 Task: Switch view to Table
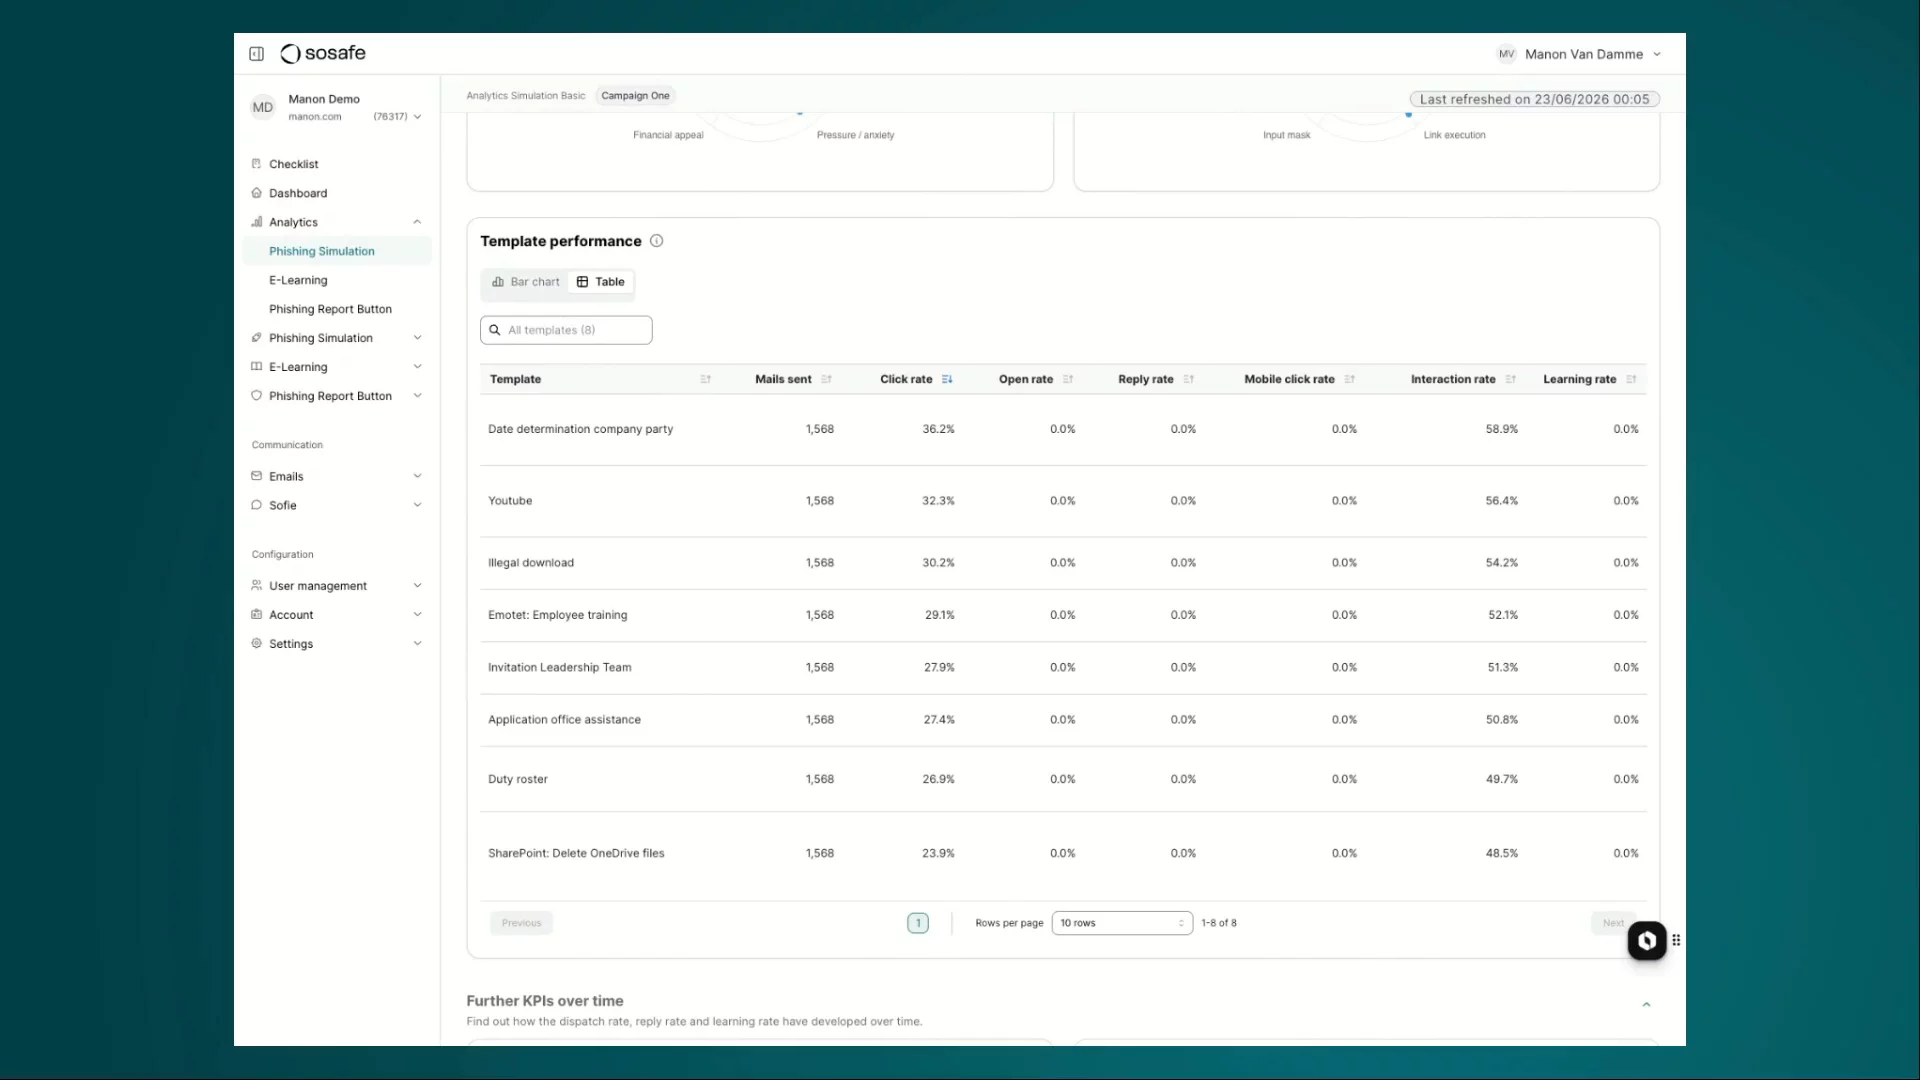point(601,282)
